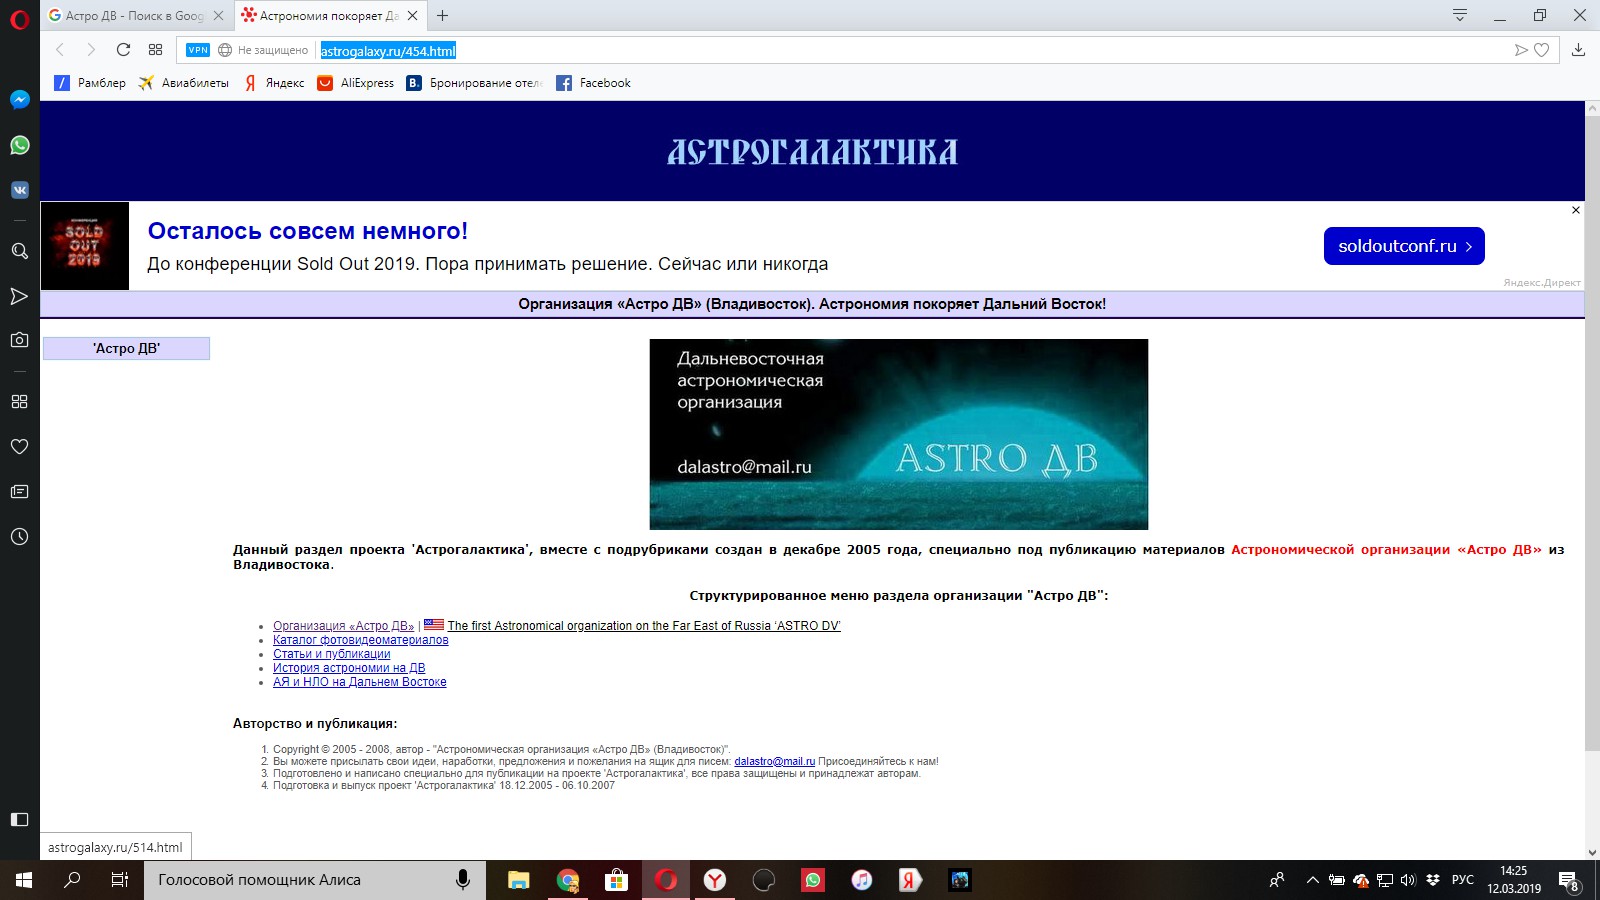The width and height of the screenshot is (1600, 900).
Task: Send page to My Flow from address bar
Action: (x=1521, y=50)
